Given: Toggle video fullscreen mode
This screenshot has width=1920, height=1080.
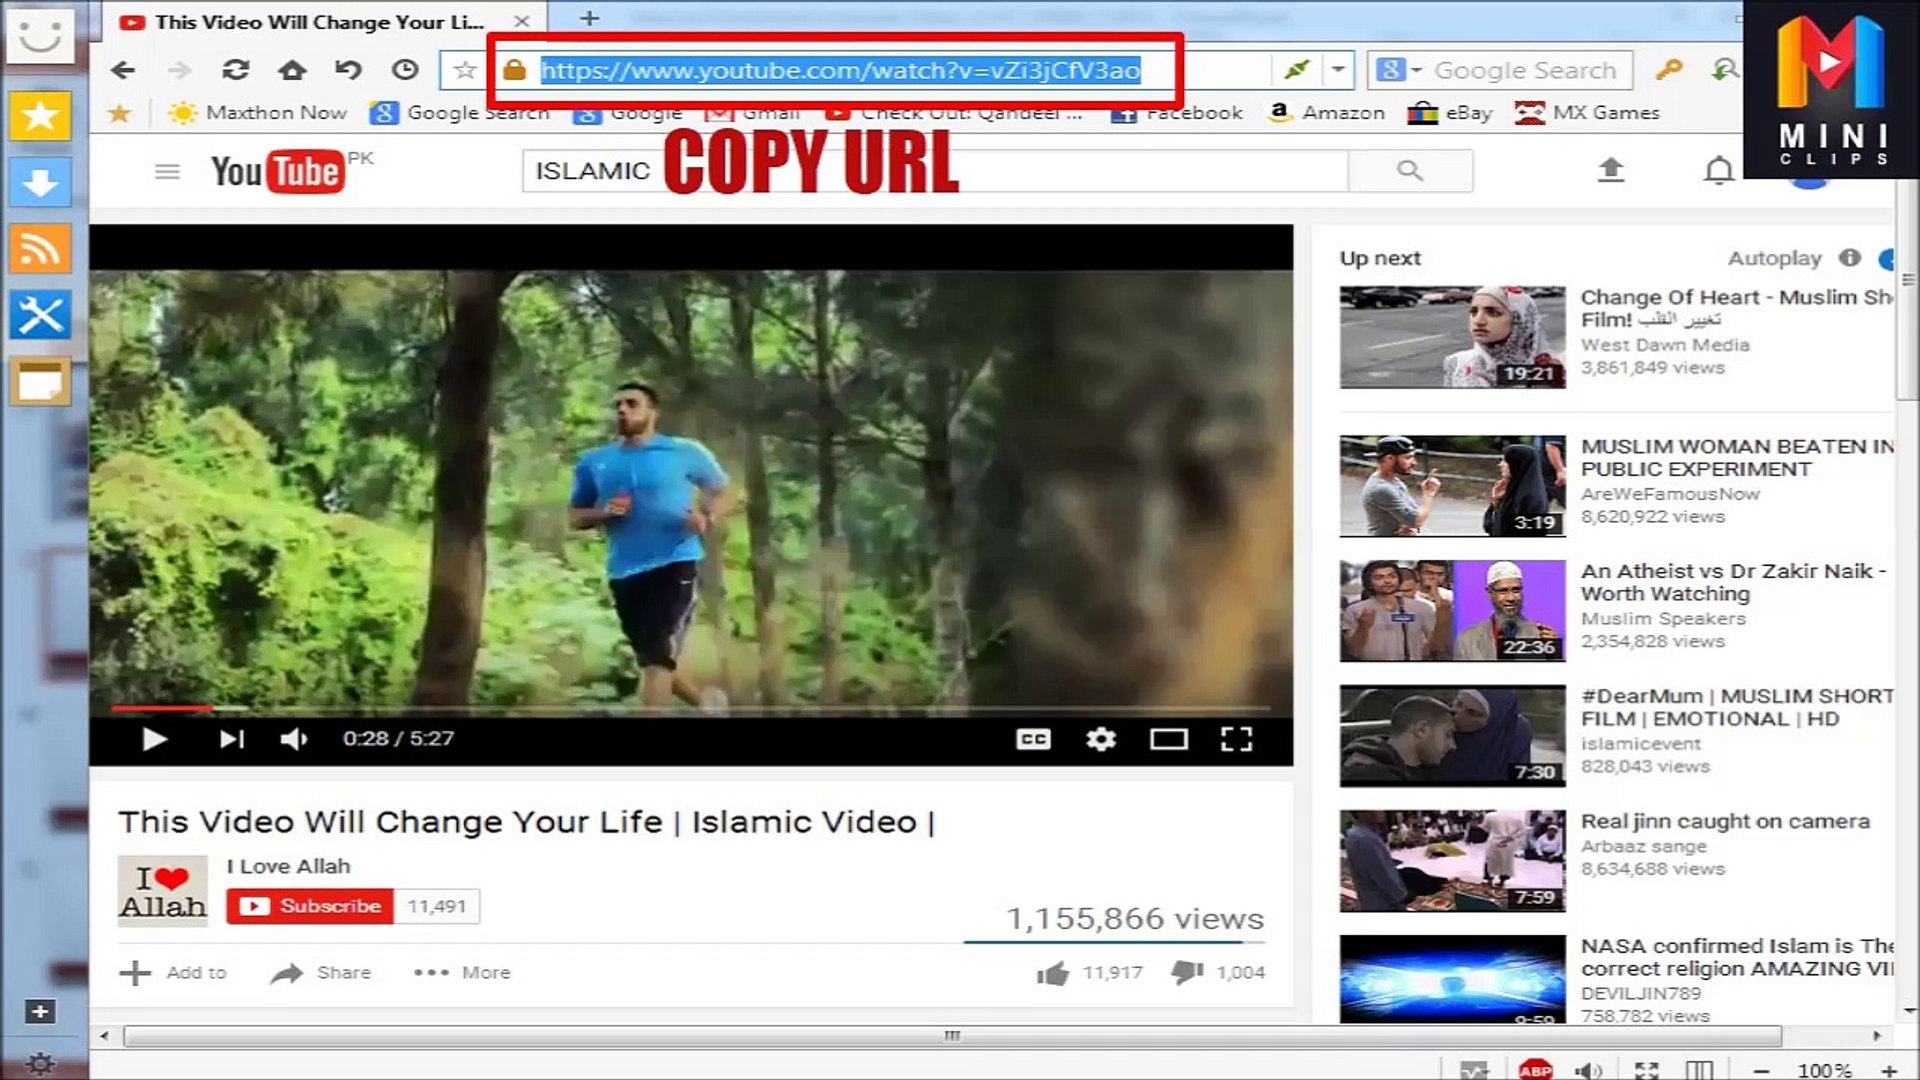Looking at the screenshot, I should click(x=1237, y=738).
